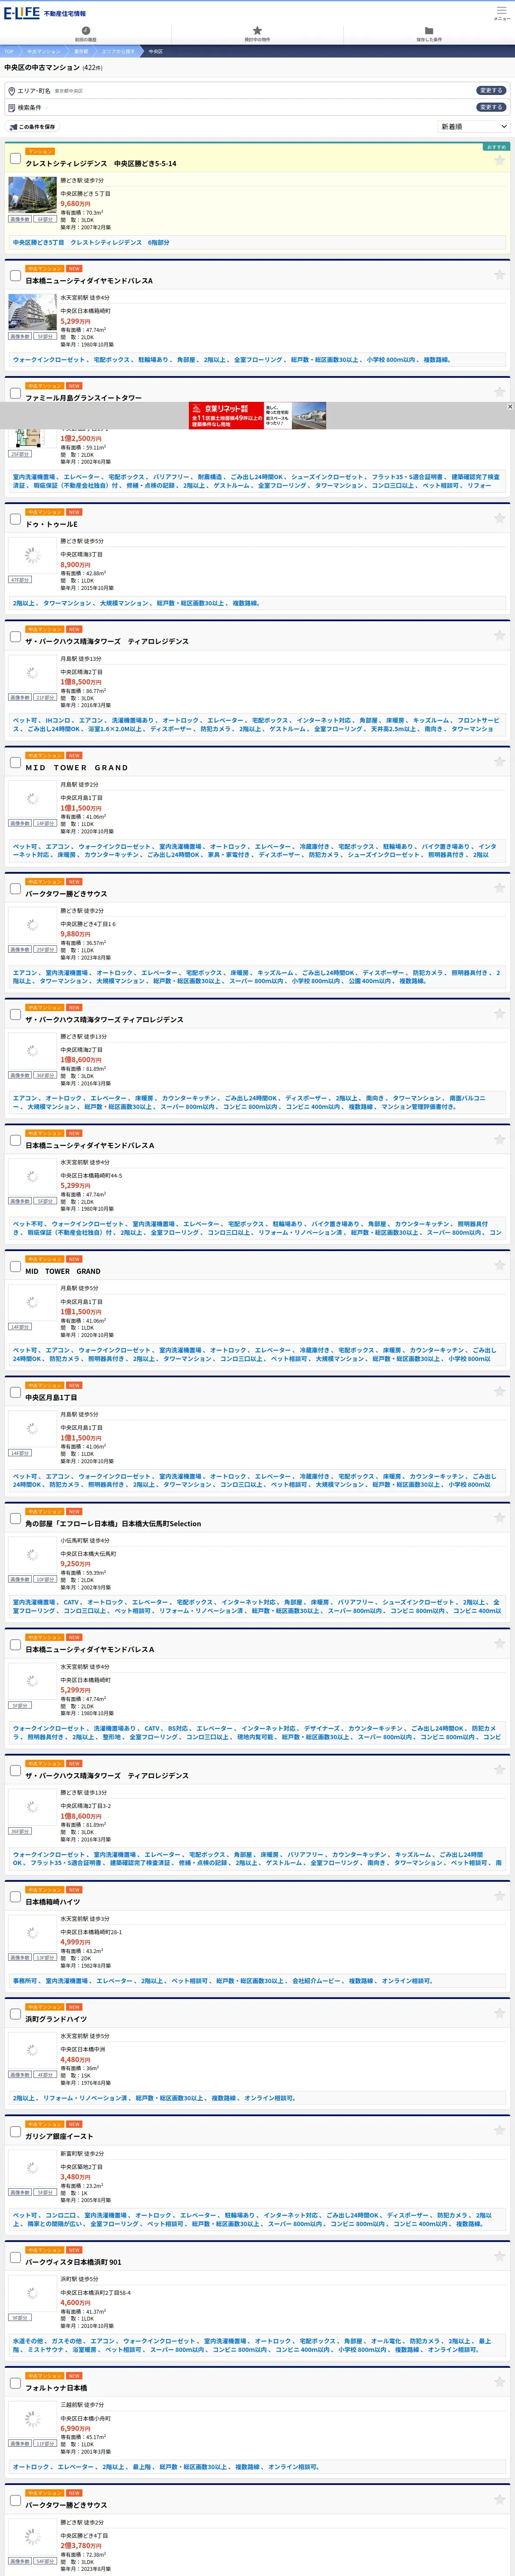Open the ドゥ・トゥールE listing title

coord(51,524)
